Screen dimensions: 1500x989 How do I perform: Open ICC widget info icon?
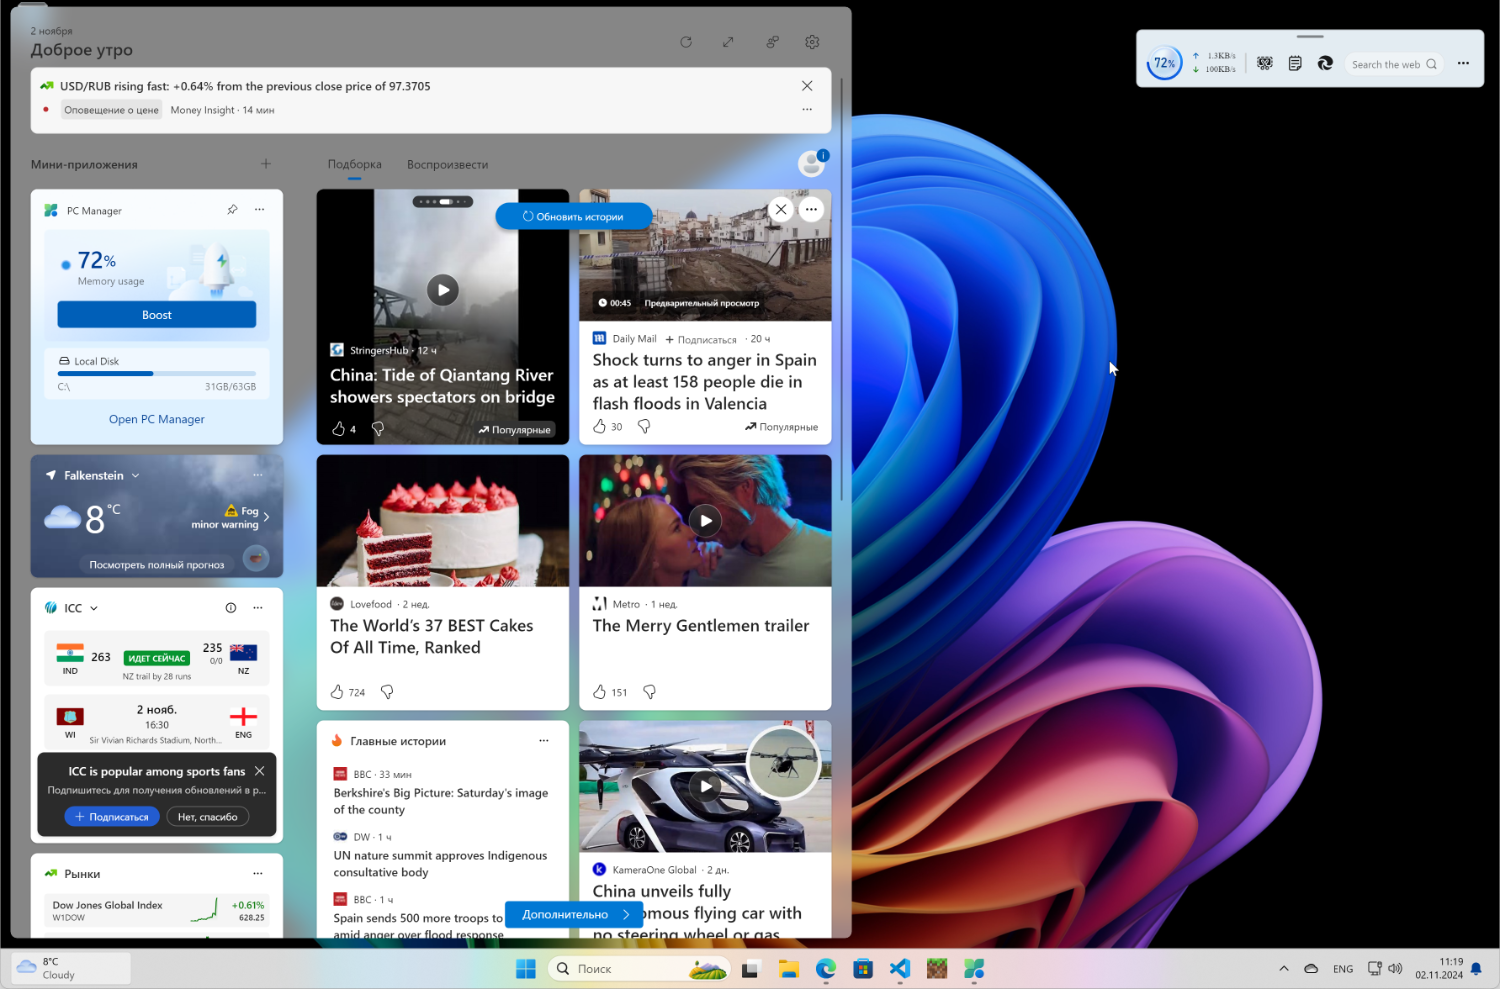point(231,608)
